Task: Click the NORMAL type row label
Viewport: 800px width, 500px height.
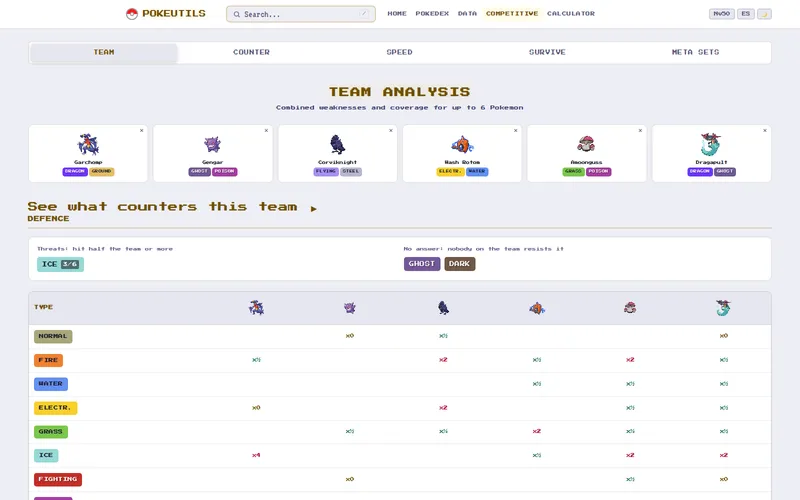Action: point(53,336)
